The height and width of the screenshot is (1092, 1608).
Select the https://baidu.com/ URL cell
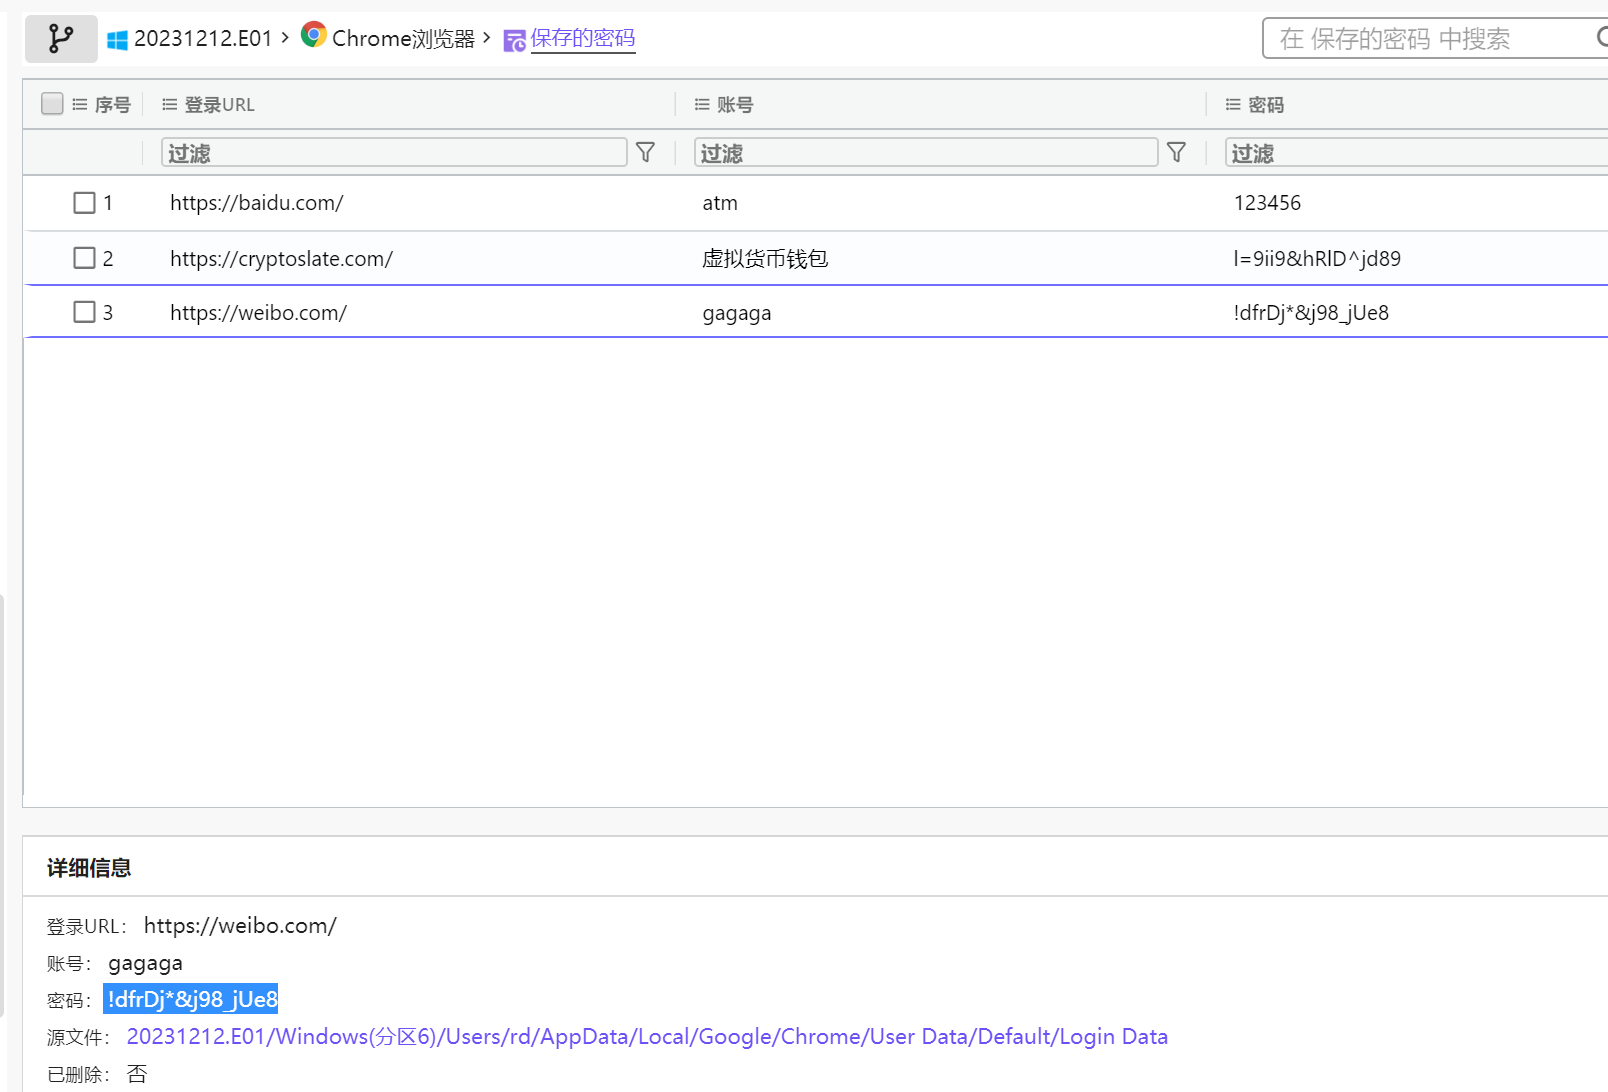(257, 203)
